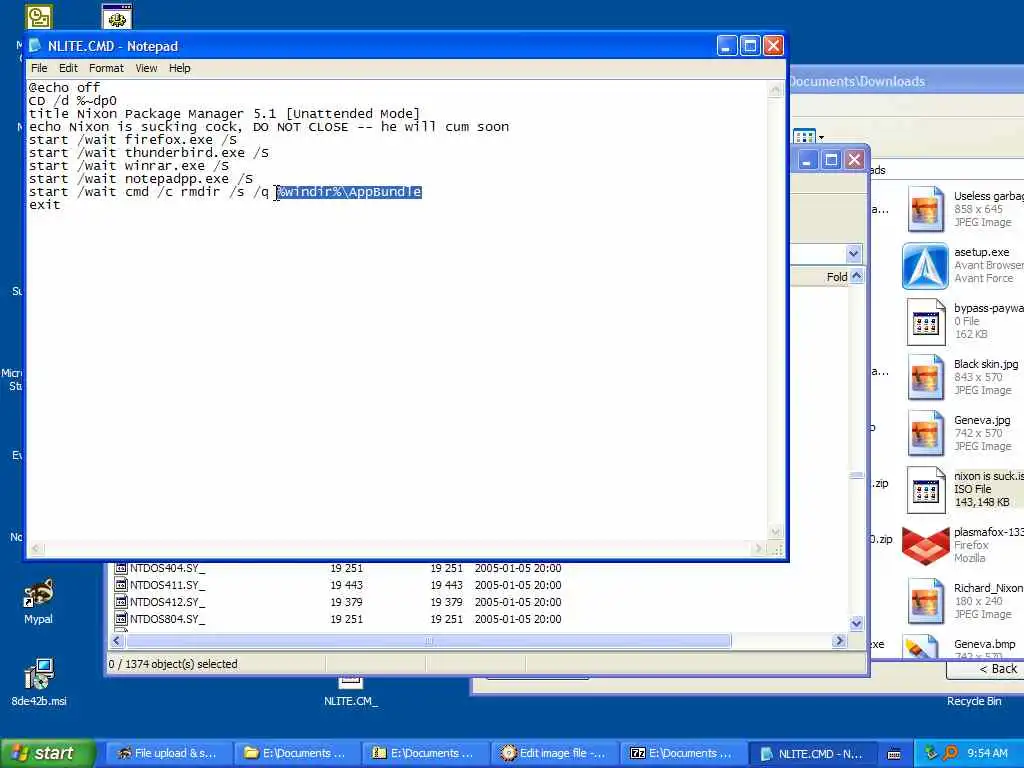
Task: Select Useless garbage JPEG image thumbnail
Action: pos(925,209)
